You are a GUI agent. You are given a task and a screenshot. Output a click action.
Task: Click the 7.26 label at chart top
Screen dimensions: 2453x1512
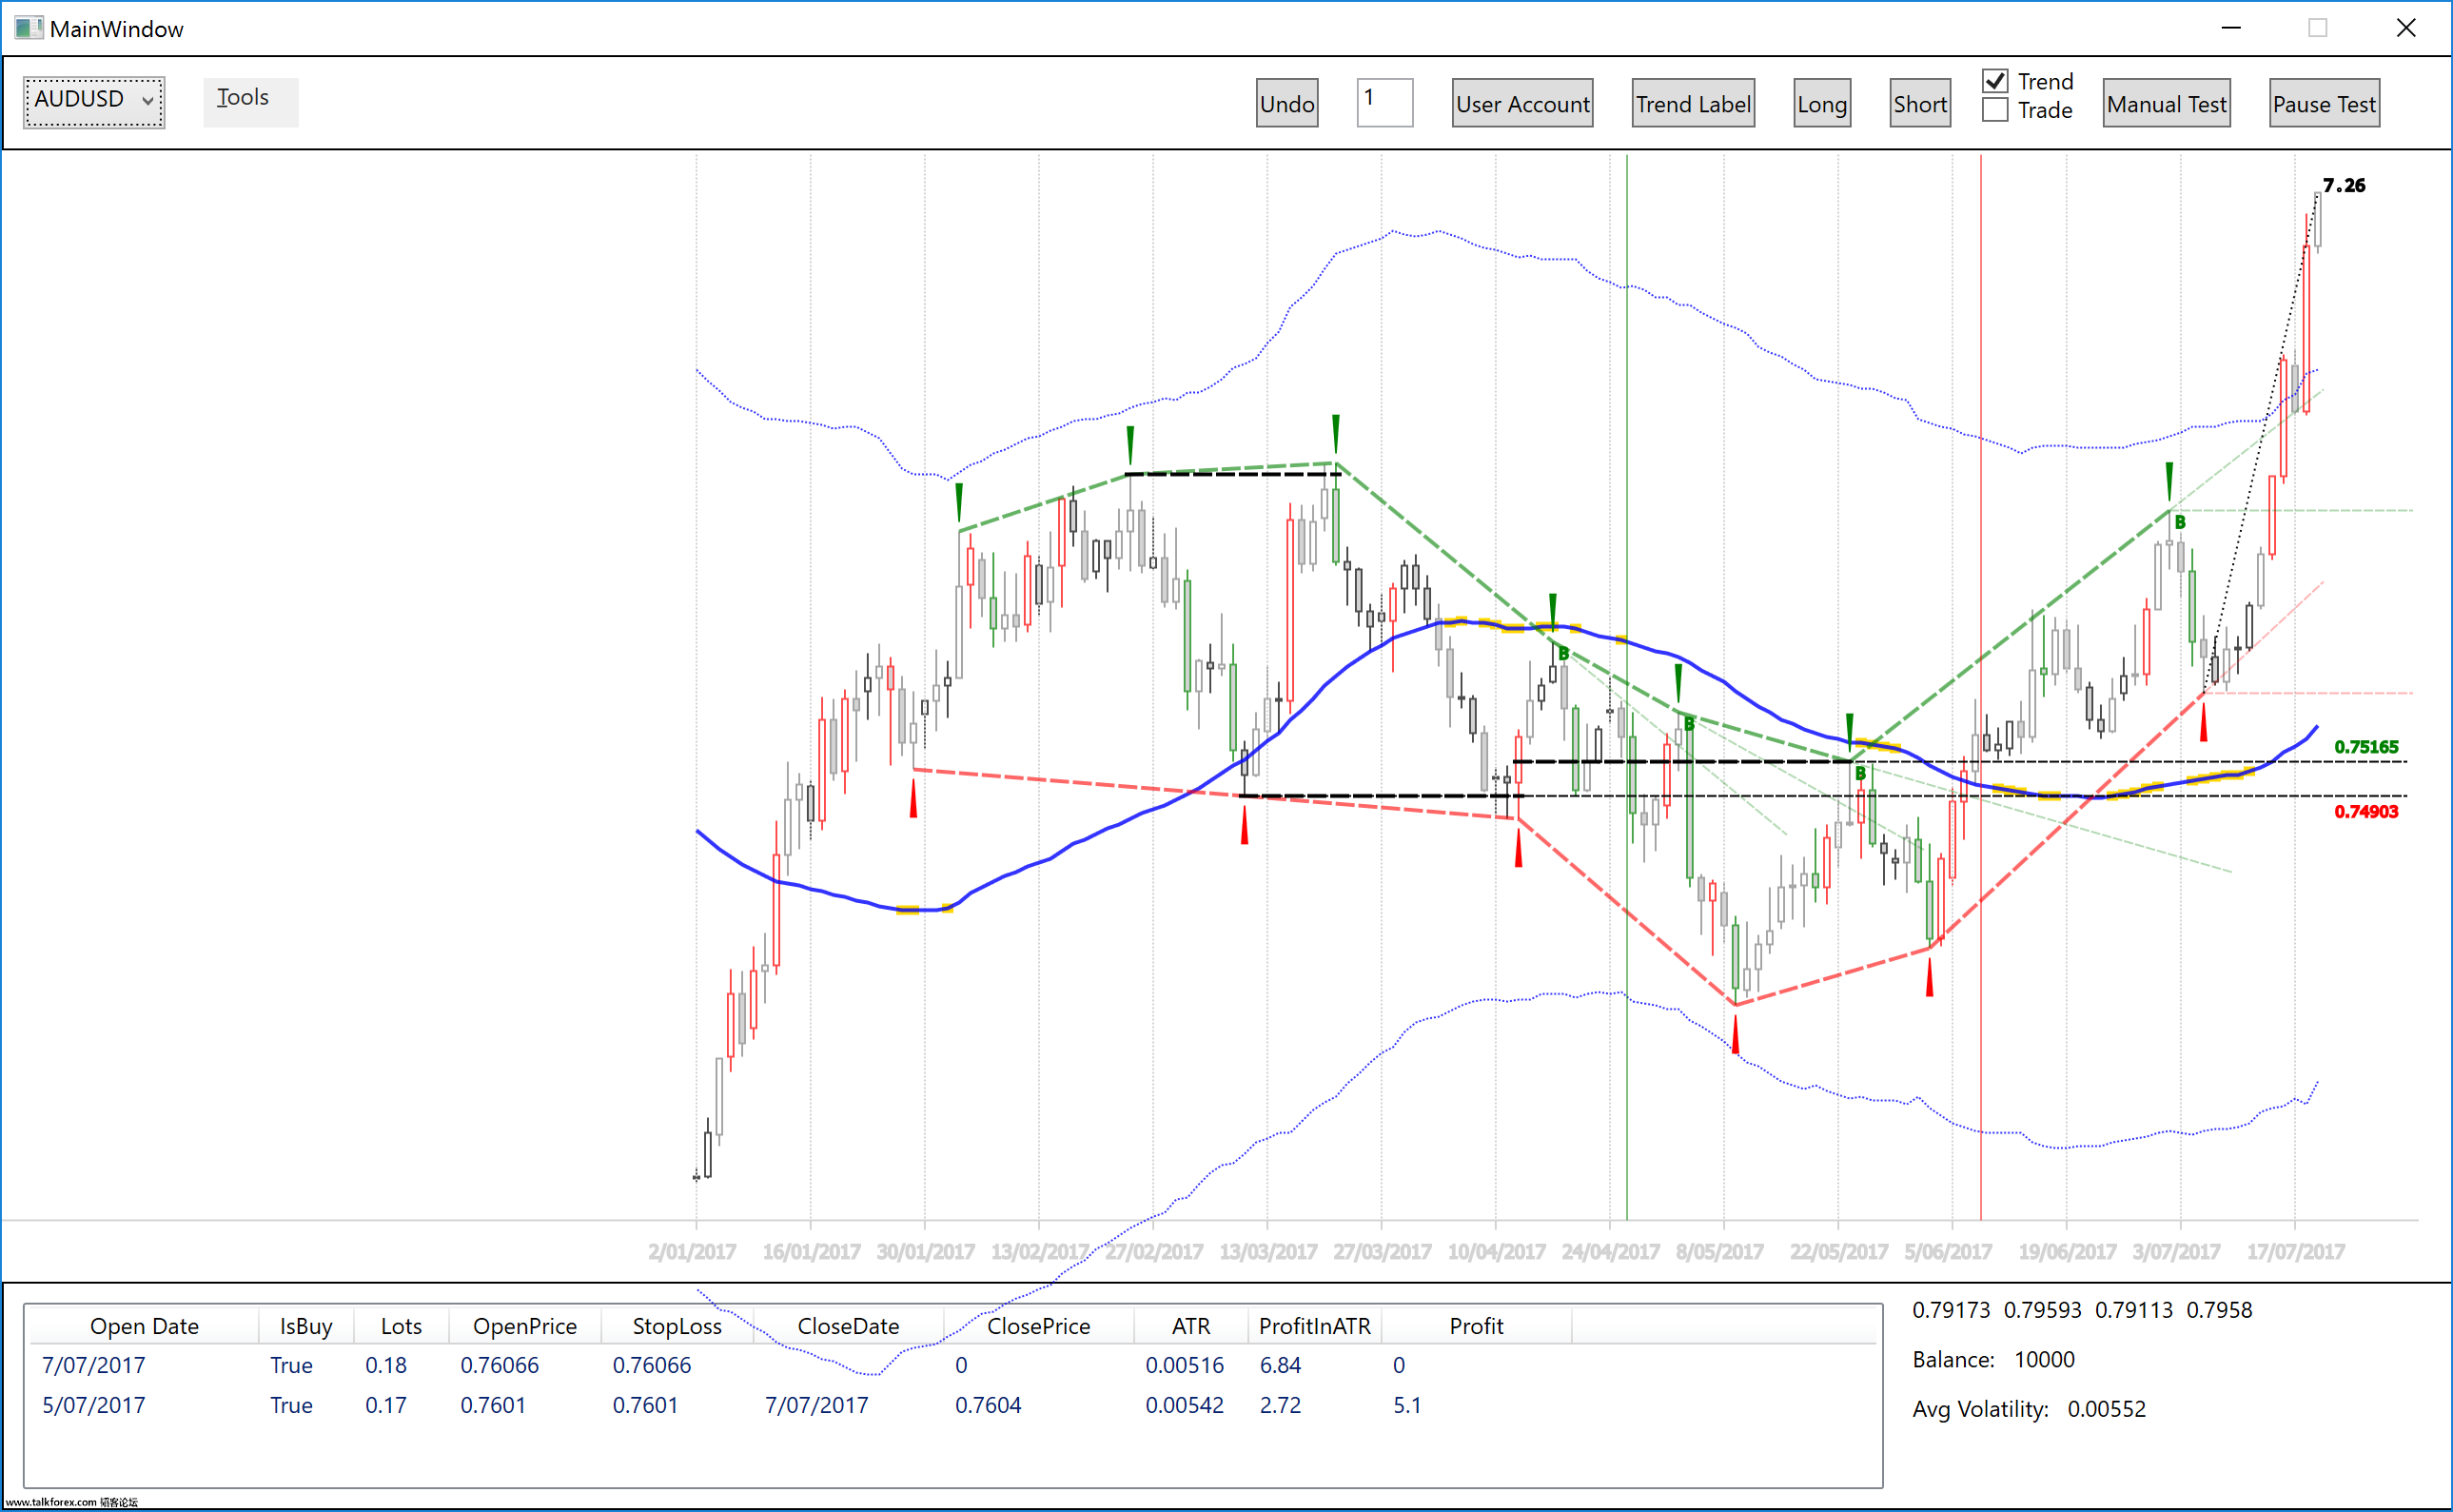tap(2344, 185)
